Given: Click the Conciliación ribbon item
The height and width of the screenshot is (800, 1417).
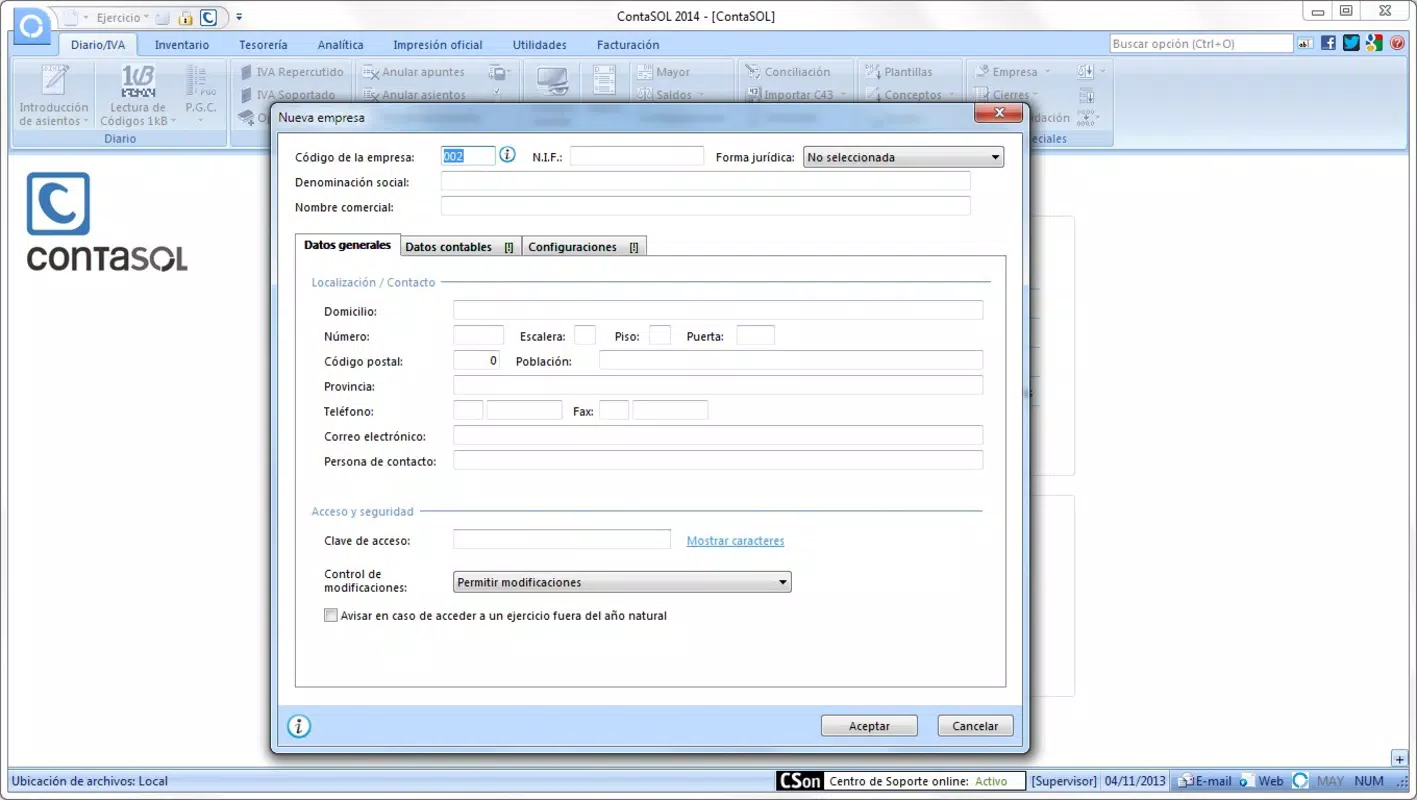Looking at the screenshot, I should click(x=788, y=72).
